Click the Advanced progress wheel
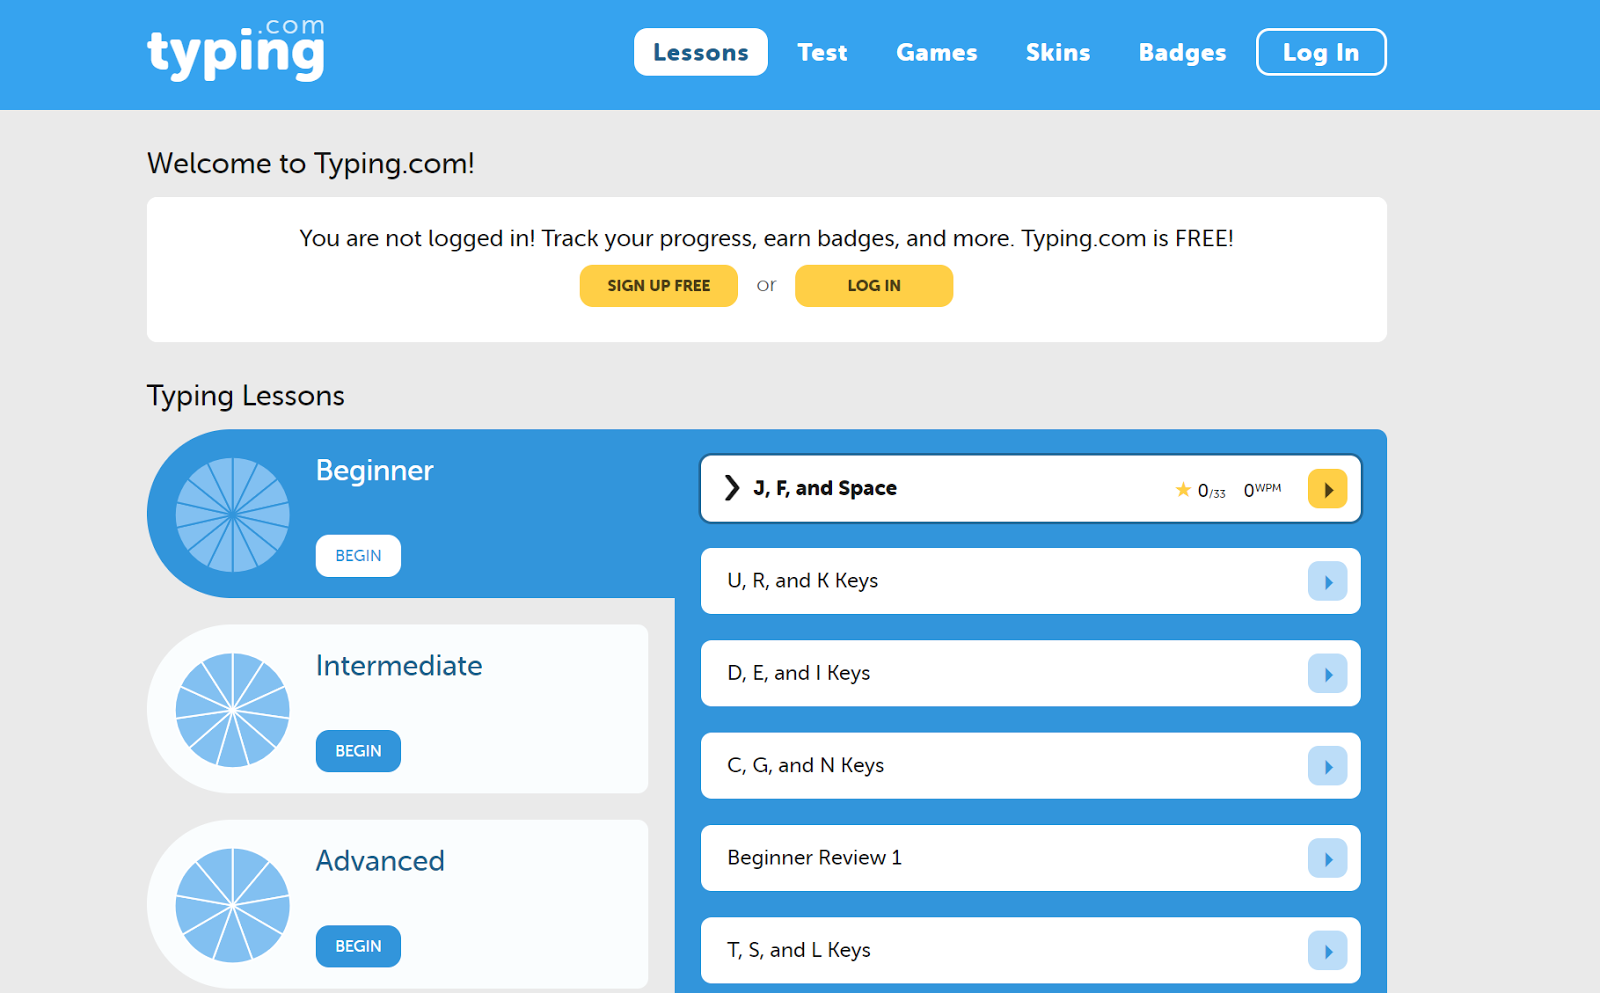The width and height of the screenshot is (1600, 993). click(233, 905)
